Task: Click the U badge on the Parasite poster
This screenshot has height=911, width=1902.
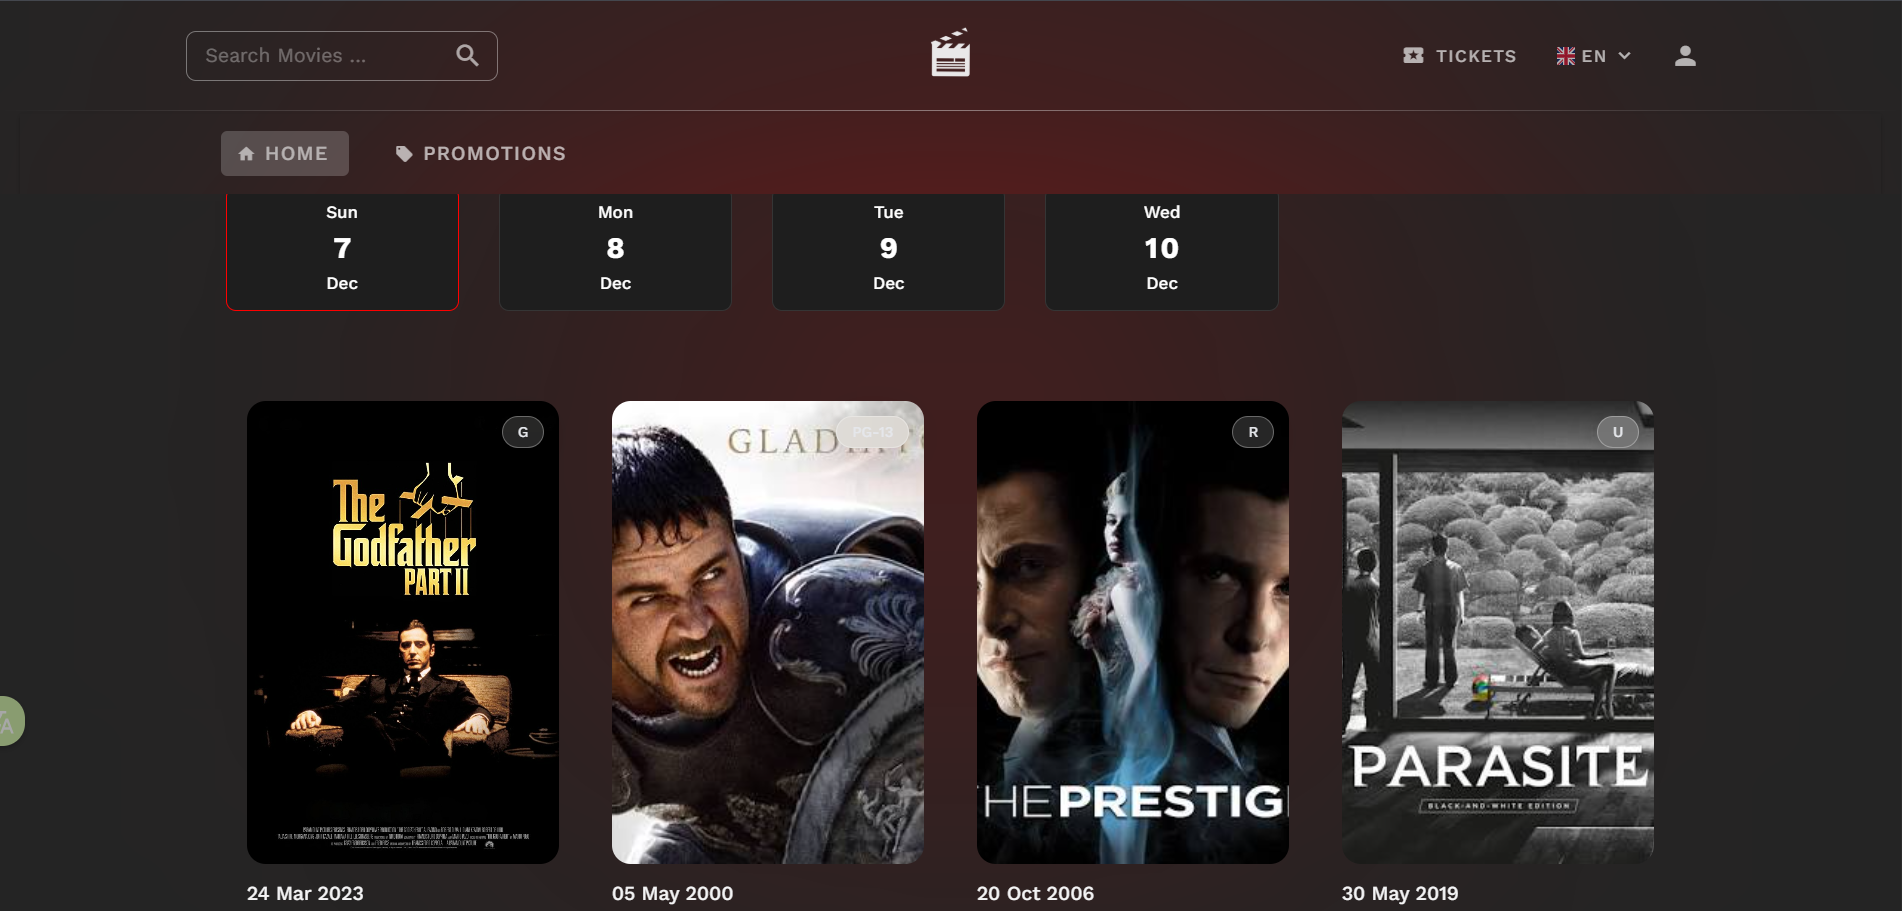Action: 1617,432
